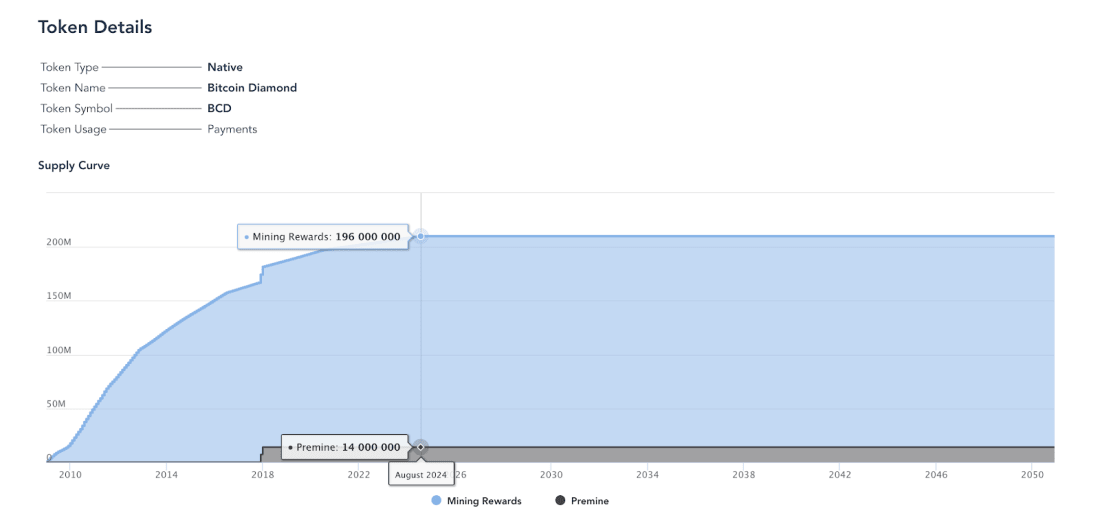1100x520 pixels.
Task: Click the dark Premine legend circle
Action: (560, 501)
